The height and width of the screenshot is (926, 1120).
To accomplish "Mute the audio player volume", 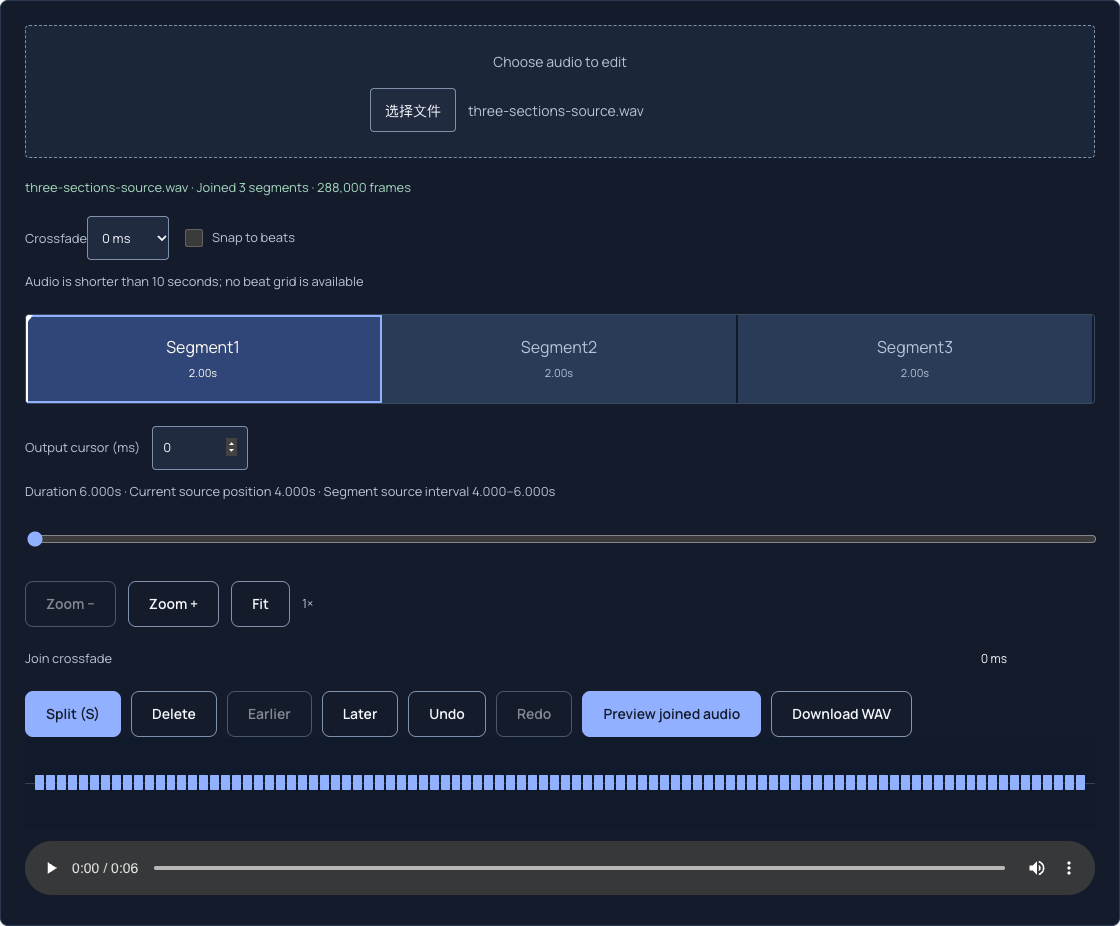I will (1036, 868).
